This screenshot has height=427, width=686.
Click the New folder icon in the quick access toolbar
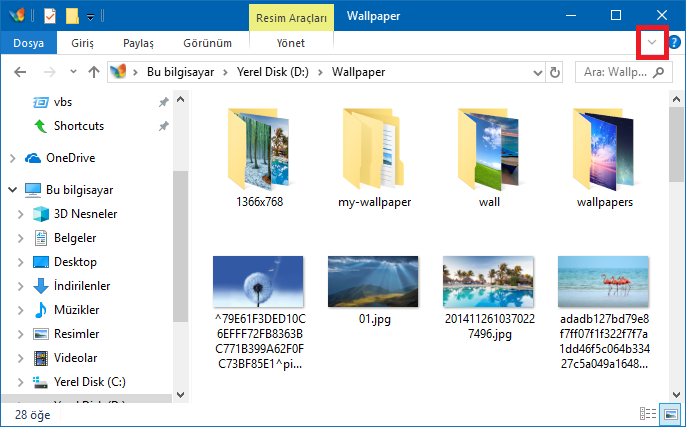tap(72, 16)
